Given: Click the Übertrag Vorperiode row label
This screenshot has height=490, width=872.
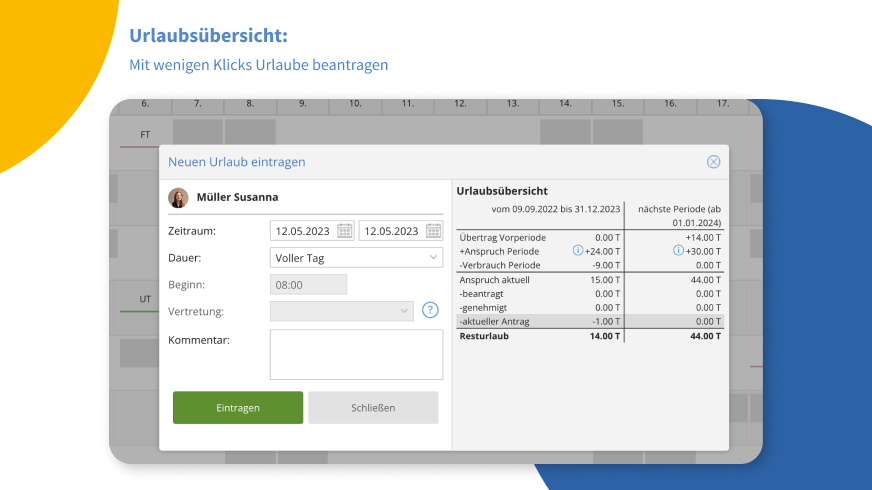Looking at the screenshot, I should coord(503,237).
